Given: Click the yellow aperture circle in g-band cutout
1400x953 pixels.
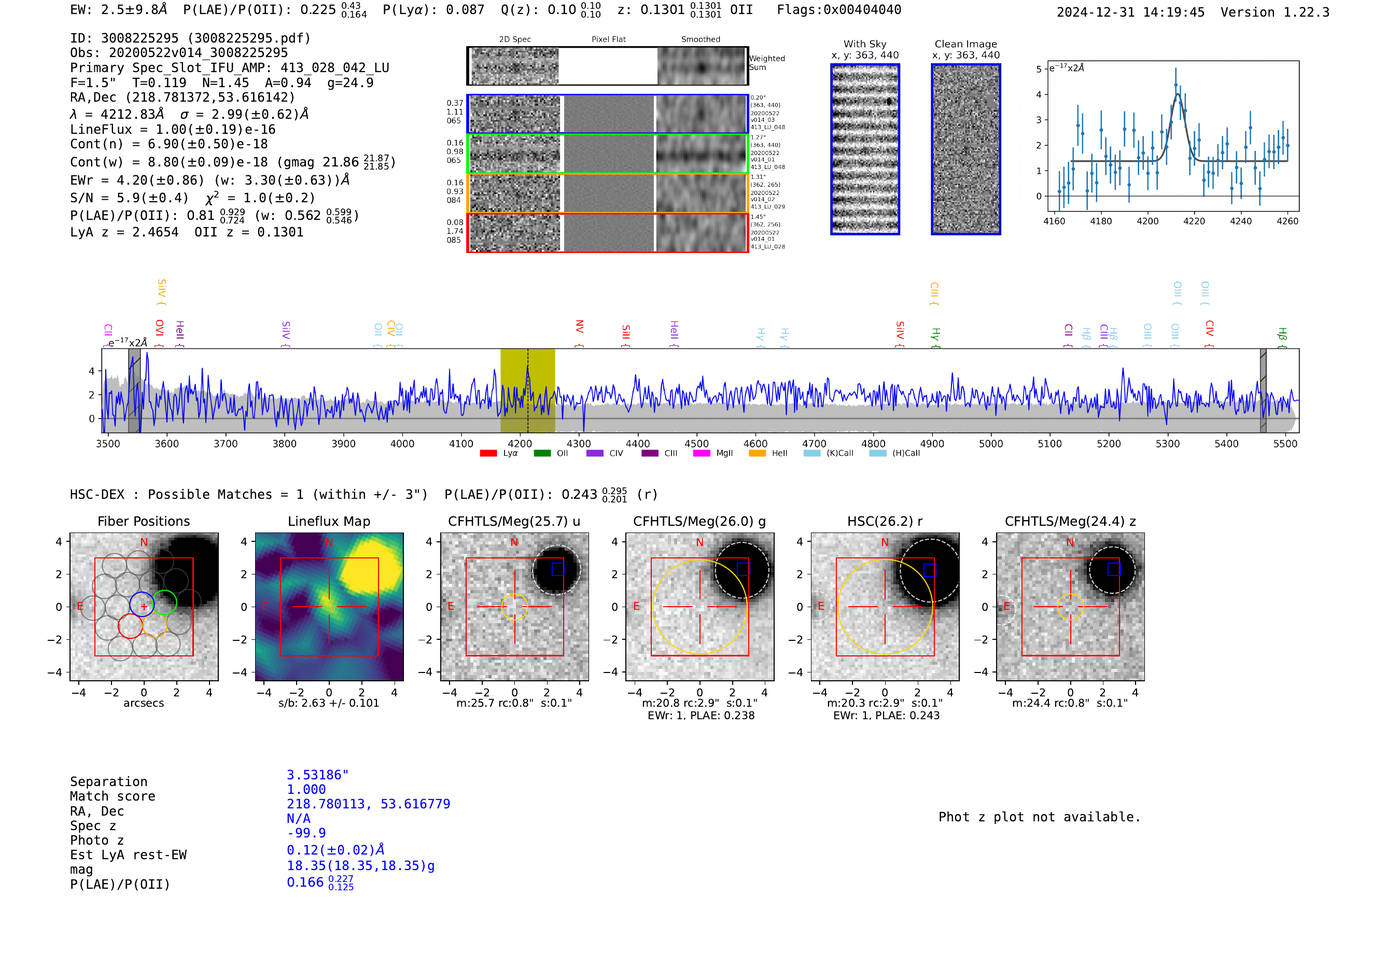Looking at the screenshot, I should [x=699, y=607].
